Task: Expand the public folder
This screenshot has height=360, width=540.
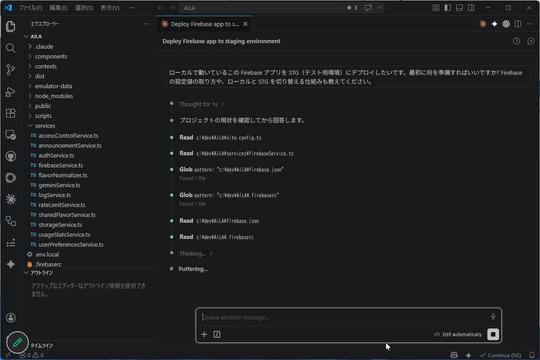Action: pyautogui.click(x=42, y=106)
